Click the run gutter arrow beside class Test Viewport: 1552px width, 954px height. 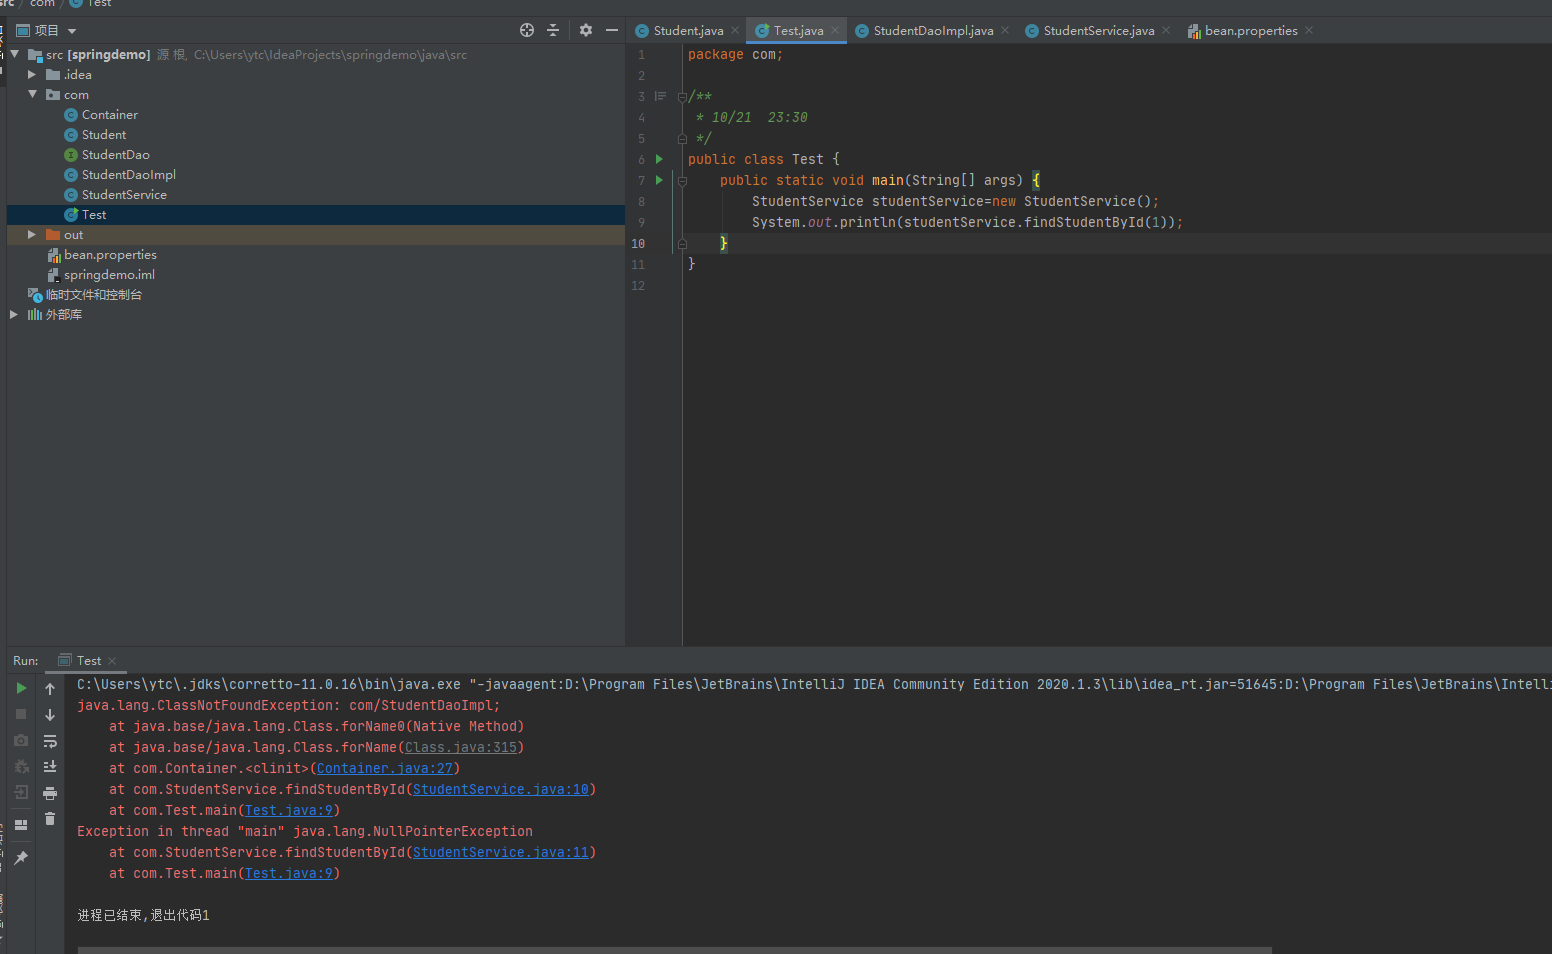coord(659,159)
